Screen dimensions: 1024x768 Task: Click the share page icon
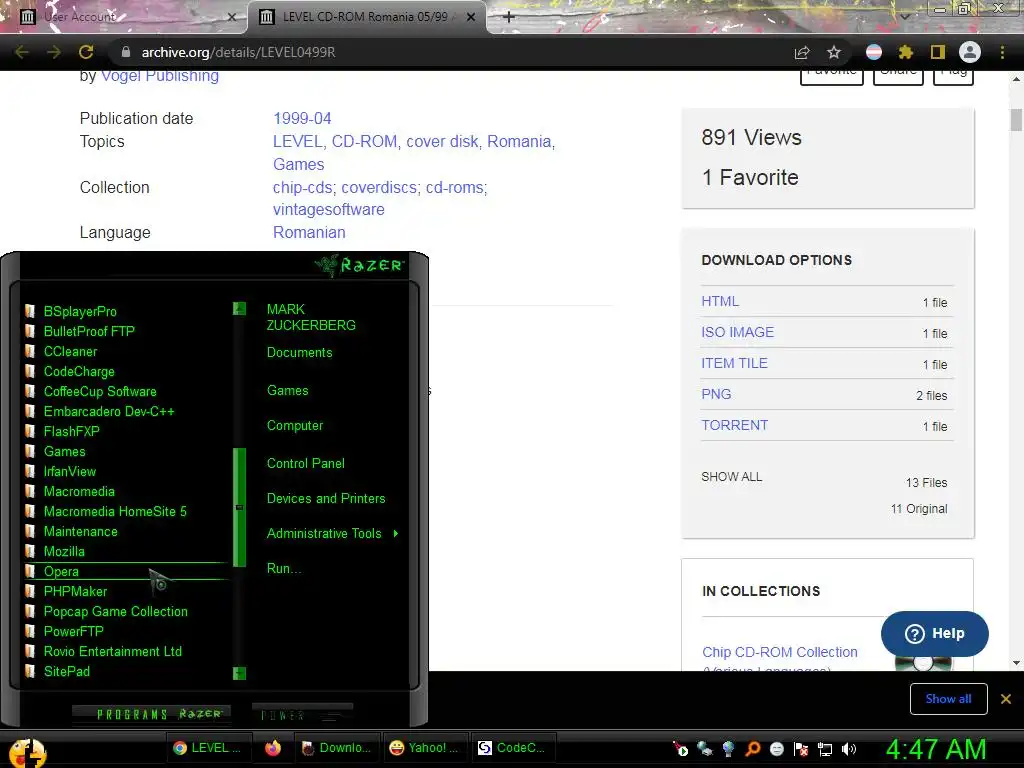click(x=802, y=52)
